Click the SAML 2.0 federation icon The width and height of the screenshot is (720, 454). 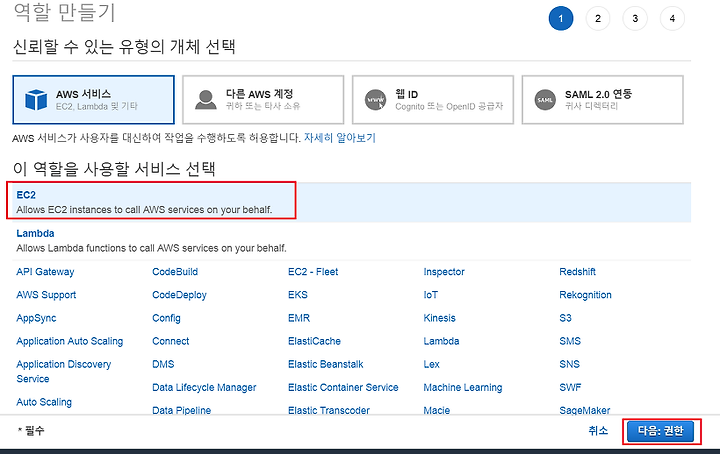[545, 100]
